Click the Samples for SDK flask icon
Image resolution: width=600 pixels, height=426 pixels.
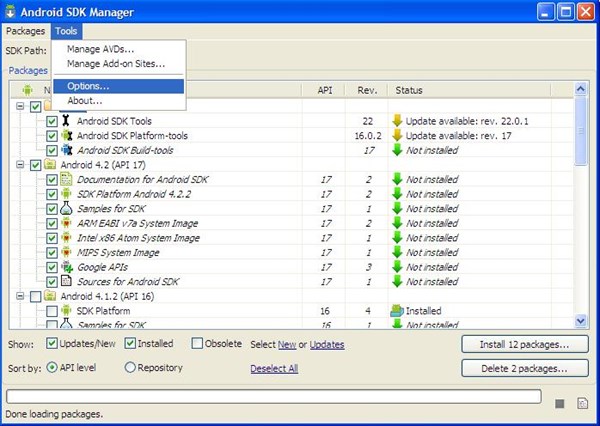click(x=68, y=209)
